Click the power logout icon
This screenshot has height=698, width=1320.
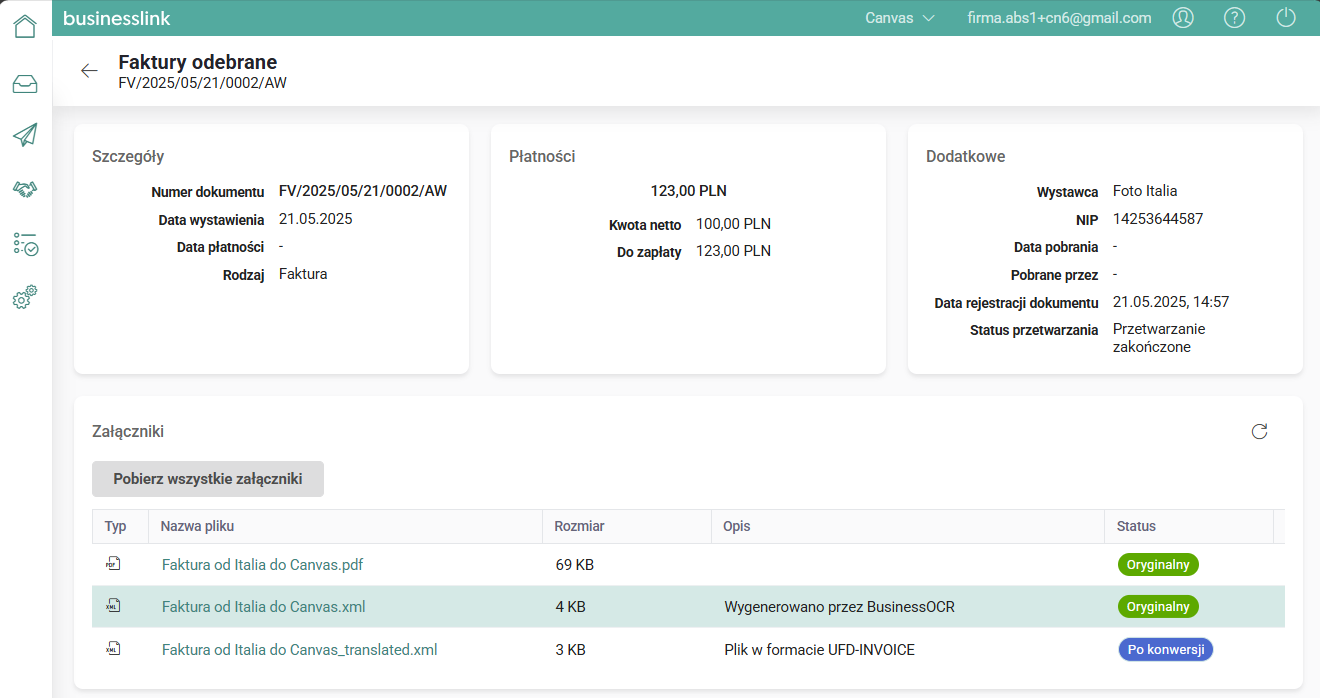(1287, 18)
